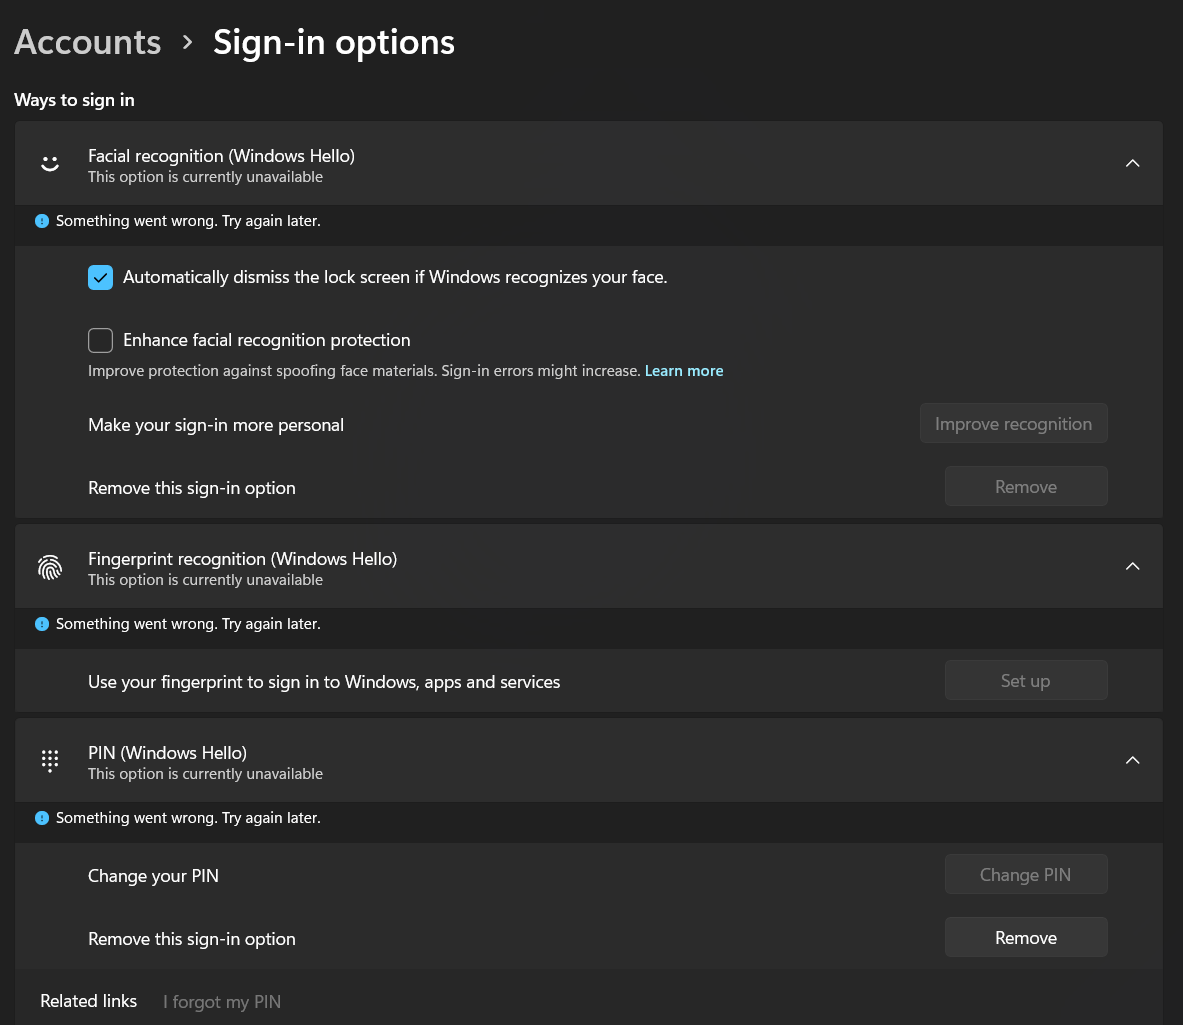Remove the PIN sign-in option

point(1026,938)
